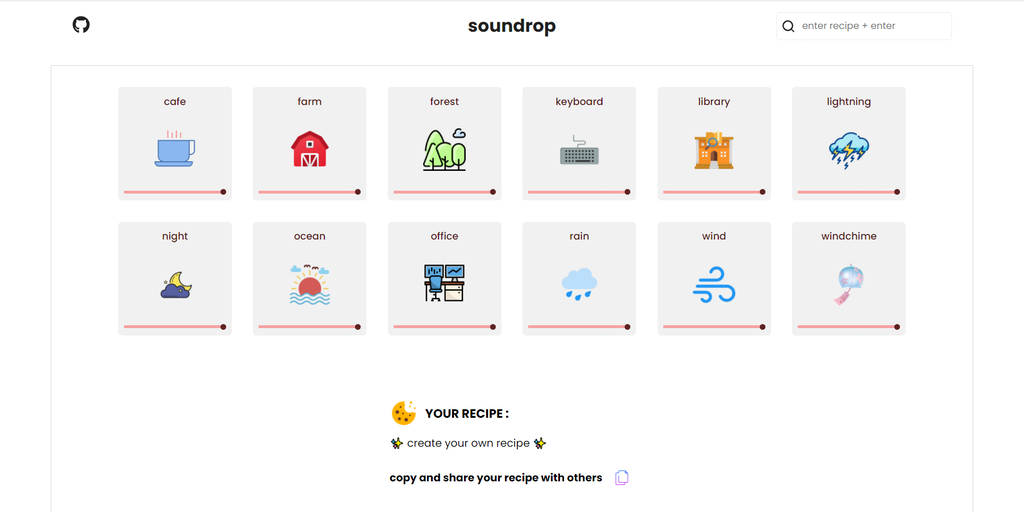The image size is (1024, 512).
Task: Click the 'ocean' card label
Action: tap(310, 236)
